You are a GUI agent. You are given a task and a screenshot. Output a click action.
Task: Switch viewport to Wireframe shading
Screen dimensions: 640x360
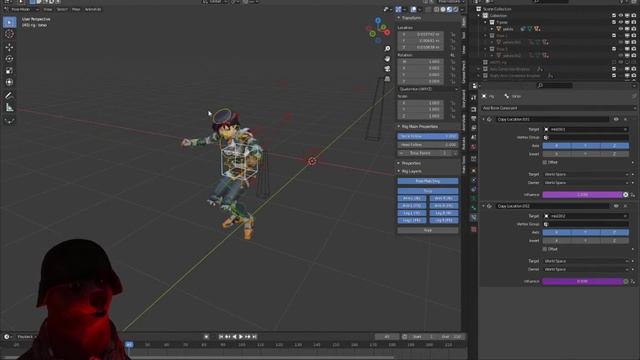coord(437,9)
